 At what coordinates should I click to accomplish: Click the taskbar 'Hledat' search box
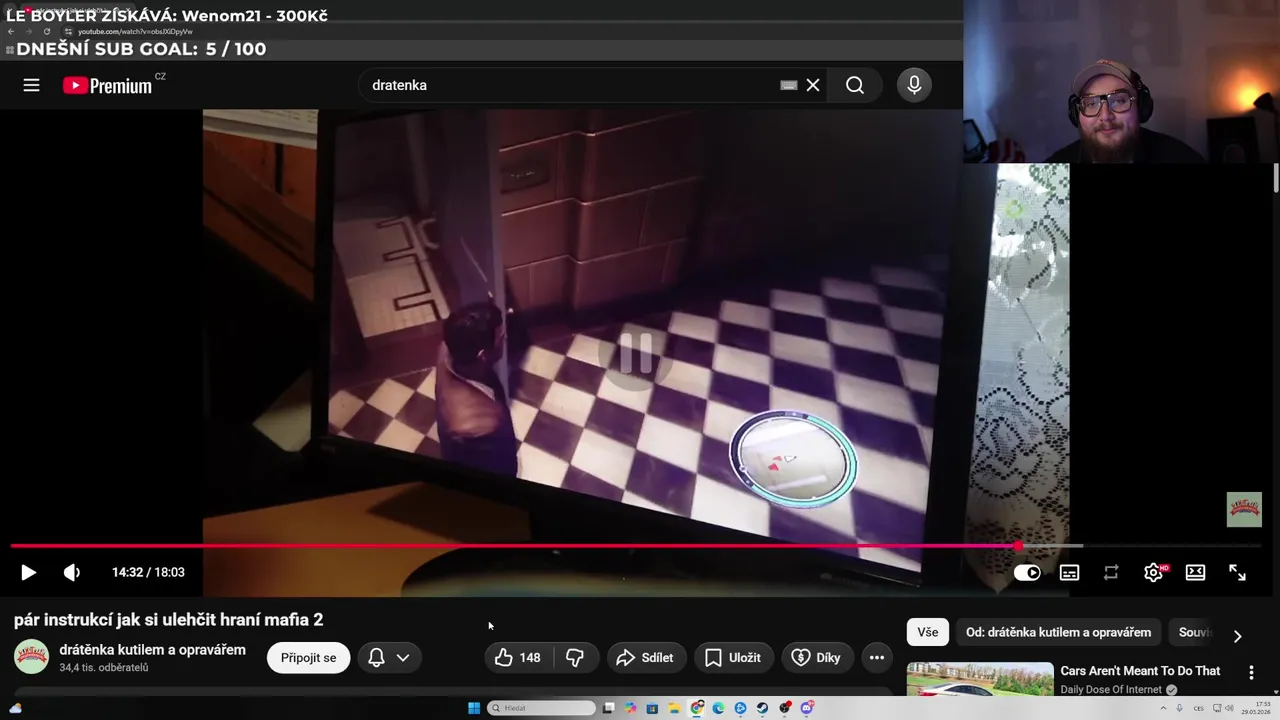pos(541,708)
